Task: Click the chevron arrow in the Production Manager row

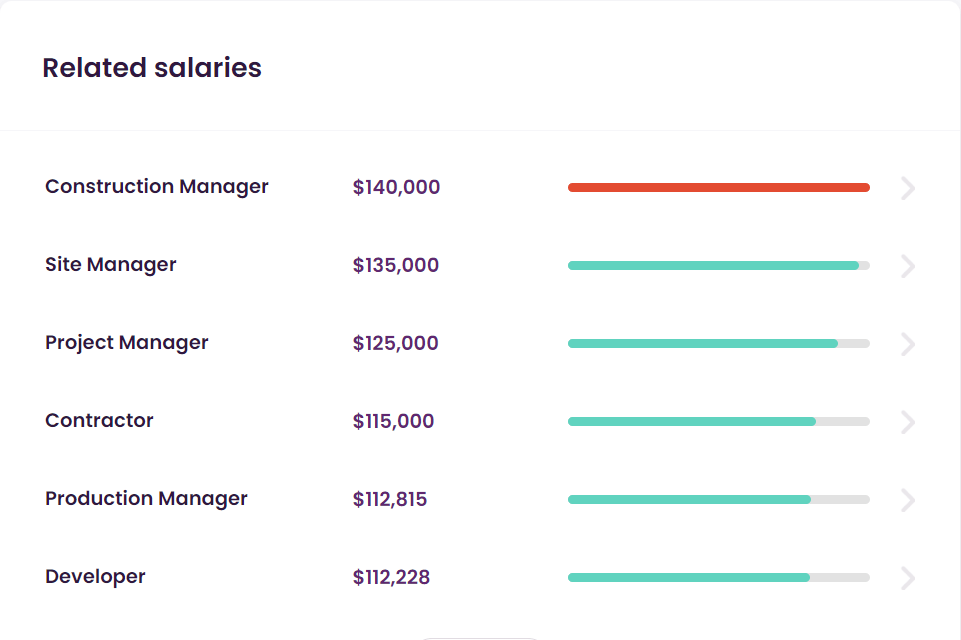Action: pos(907,500)
